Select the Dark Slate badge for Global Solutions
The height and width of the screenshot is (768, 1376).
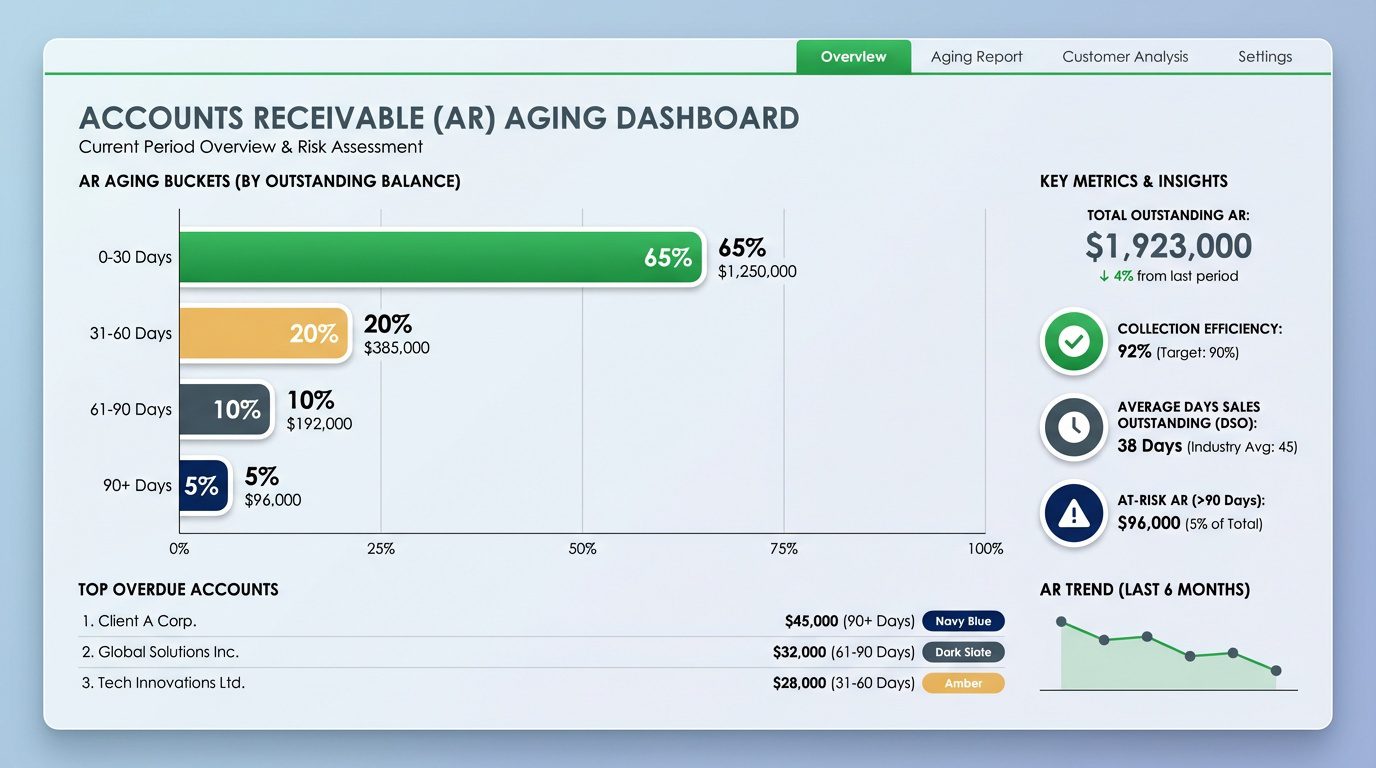(x=963, y=652)
